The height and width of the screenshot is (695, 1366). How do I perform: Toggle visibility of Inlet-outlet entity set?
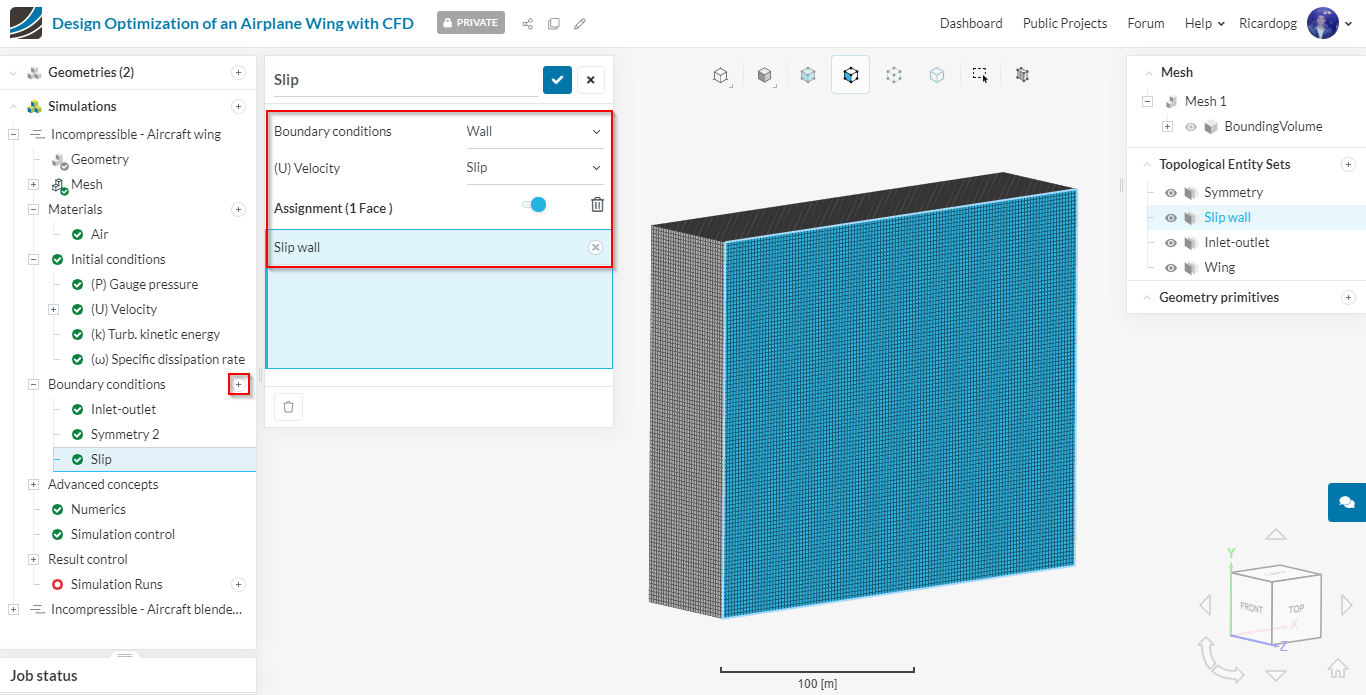(1171, 242)
